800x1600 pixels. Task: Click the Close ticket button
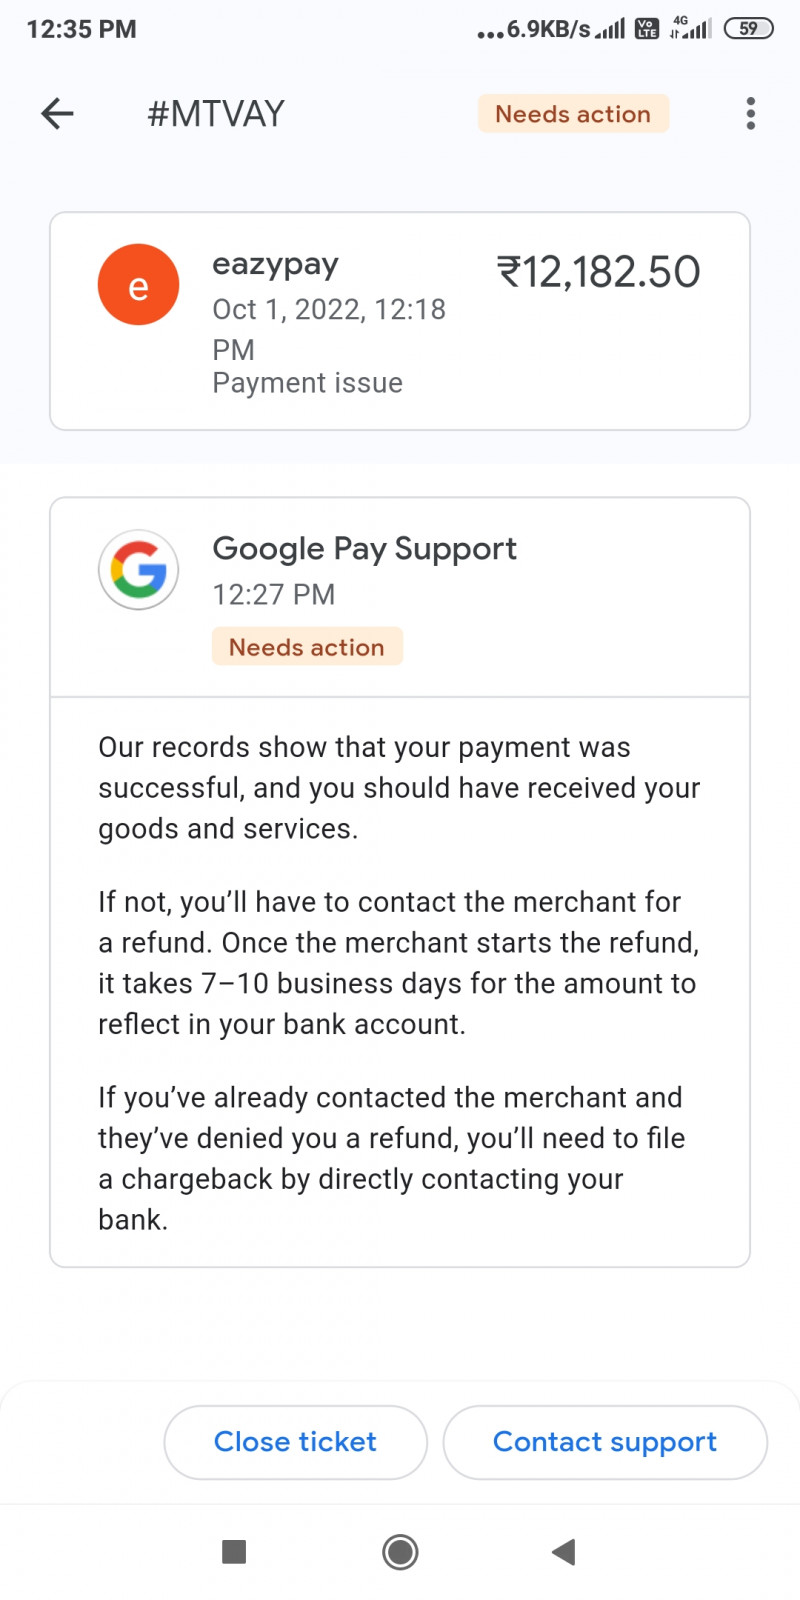click(x=295, y=1442)
